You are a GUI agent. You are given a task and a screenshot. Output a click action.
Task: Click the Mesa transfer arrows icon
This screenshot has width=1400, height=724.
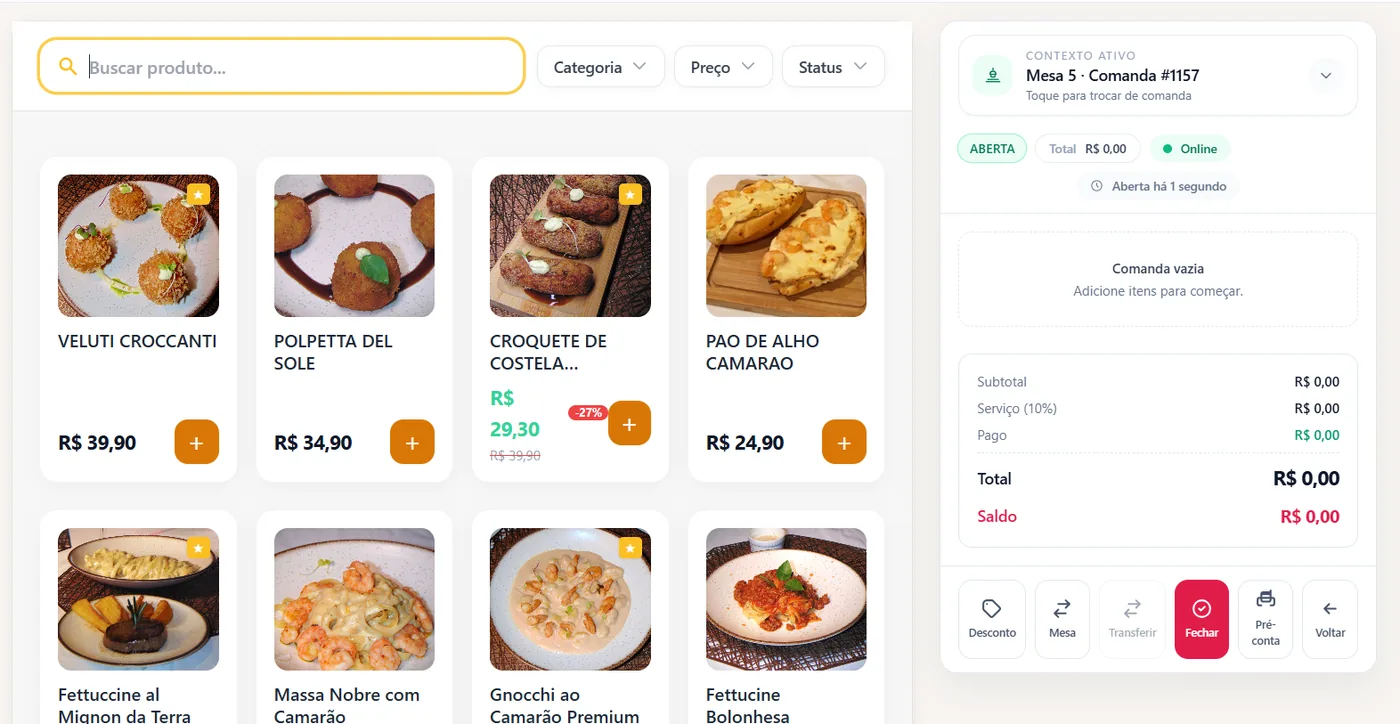pyautogui.click(x=1061, y=607)
